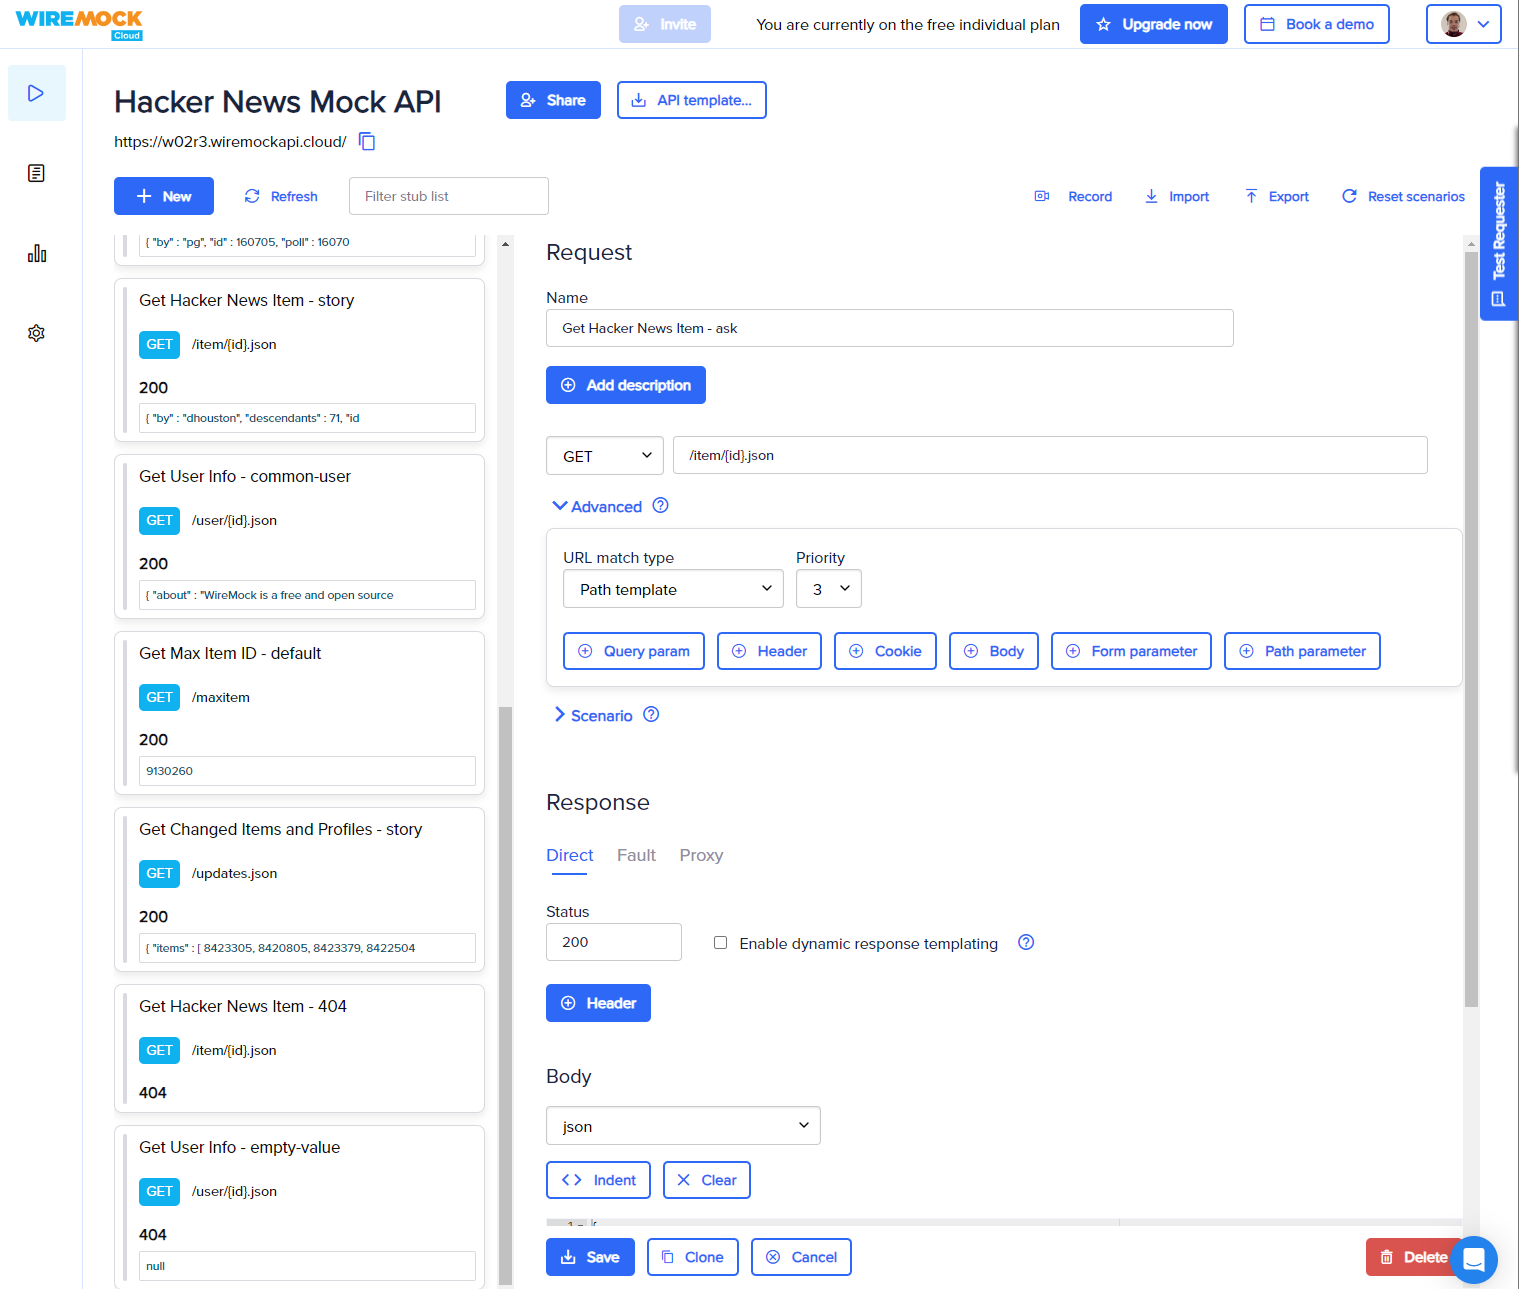Open the Test Requester side panel

click(x=1498, y=243)
